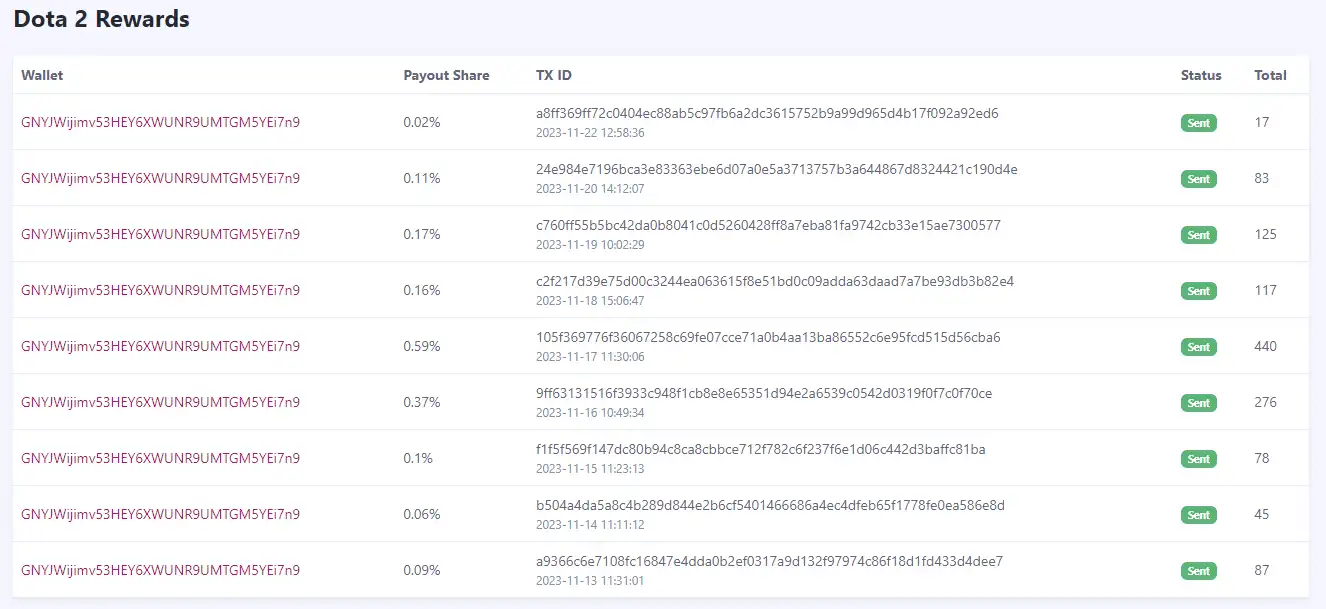Select TX ID starting with 9ff63131516f
Viewport: 1326px width, 609px height.
click(x=764, y=393)
